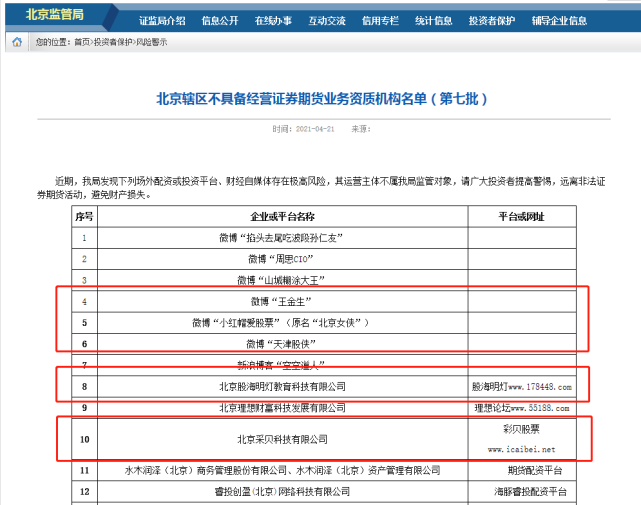The image size is (641, 505).
Task: Click the warning paragraph starting 近期，我局发现
Action: click(x=321, y=188)
